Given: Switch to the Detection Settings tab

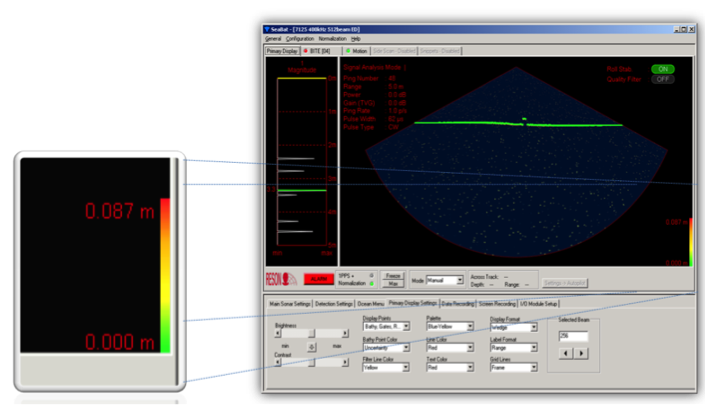Looking at the screenshot, I should (336, 302).
